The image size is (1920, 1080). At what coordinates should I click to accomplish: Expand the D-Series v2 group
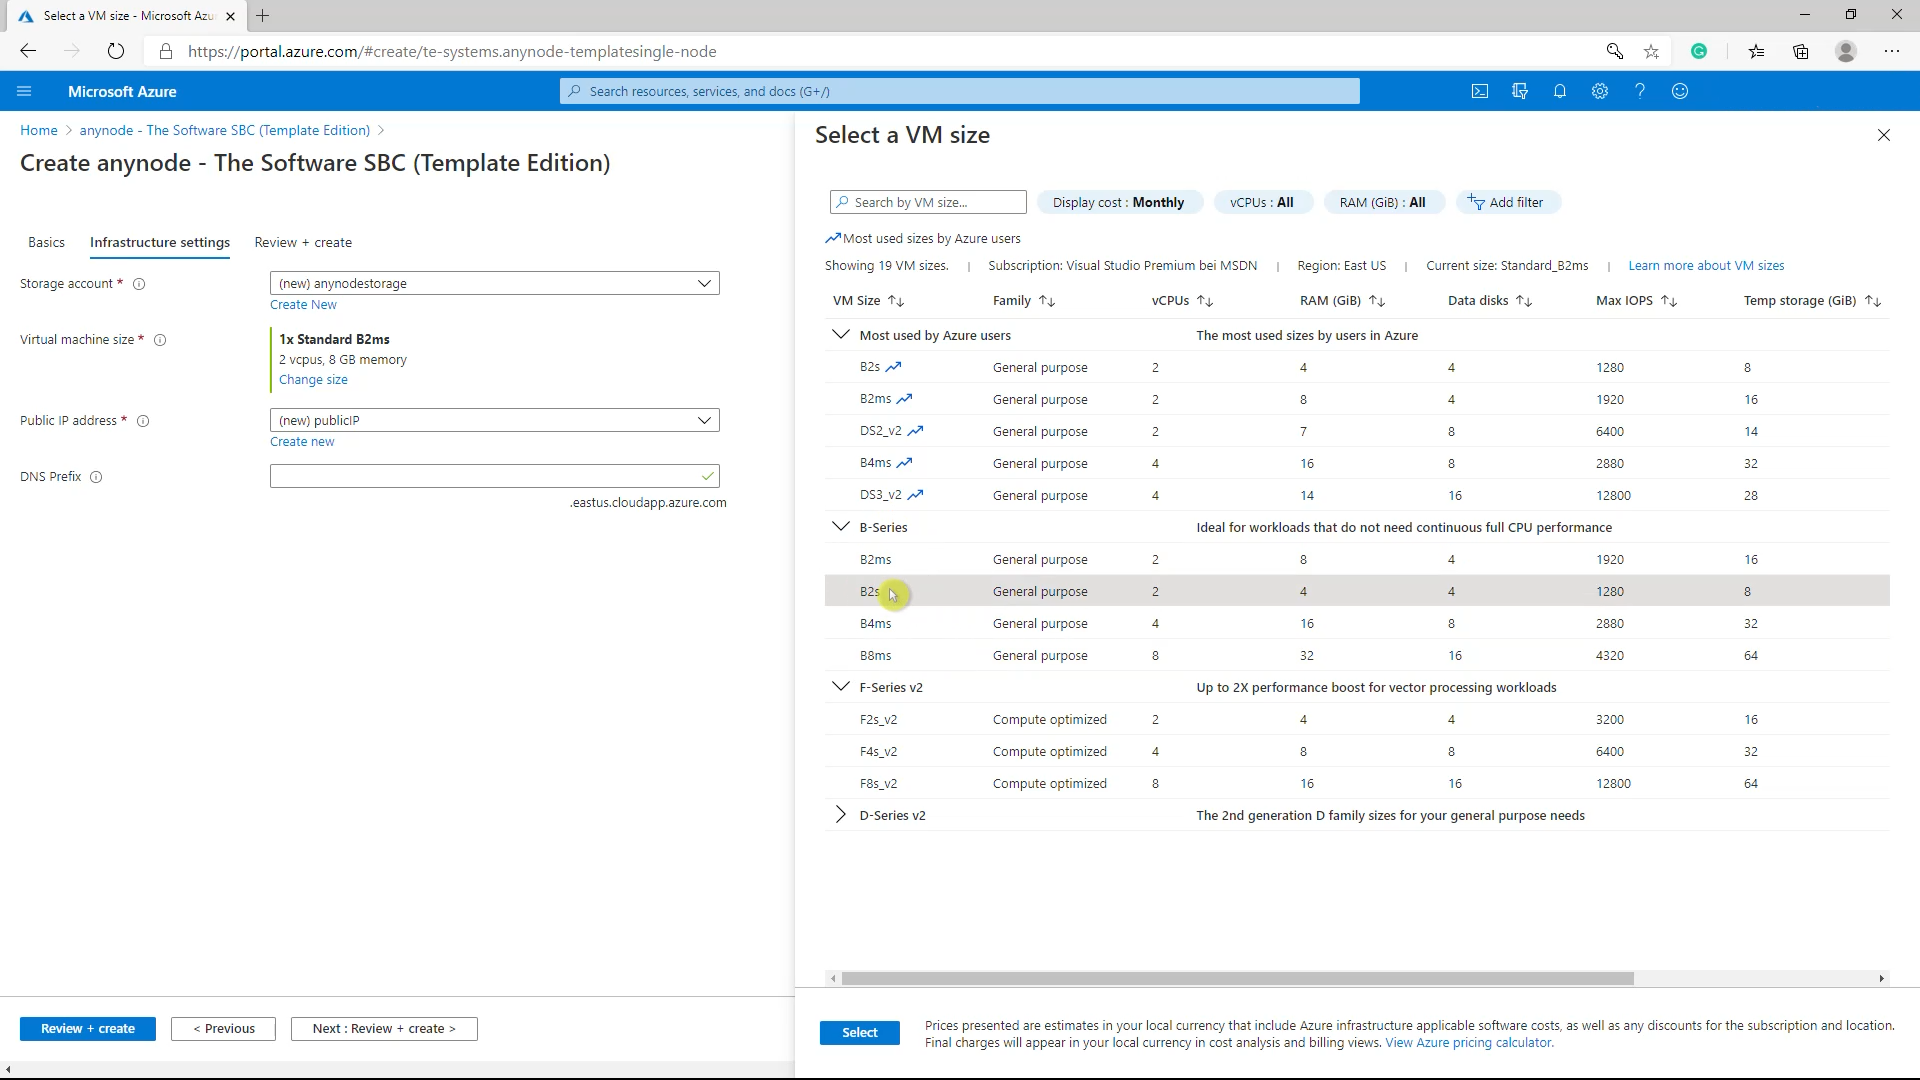841,815
